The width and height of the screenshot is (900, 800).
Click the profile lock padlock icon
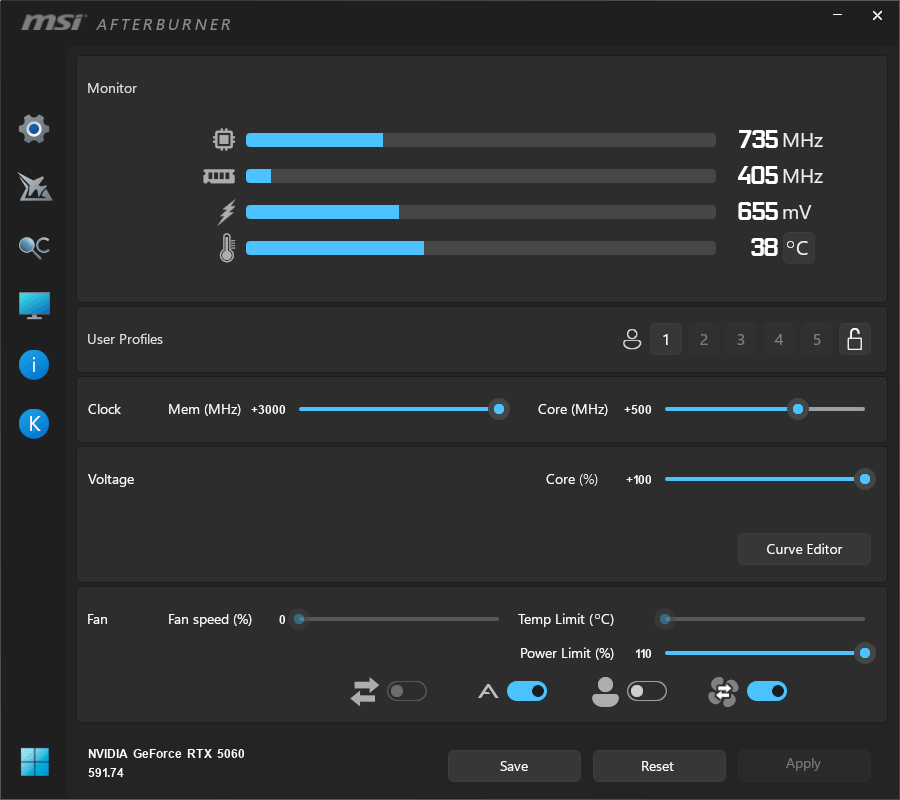click(855, 339)
